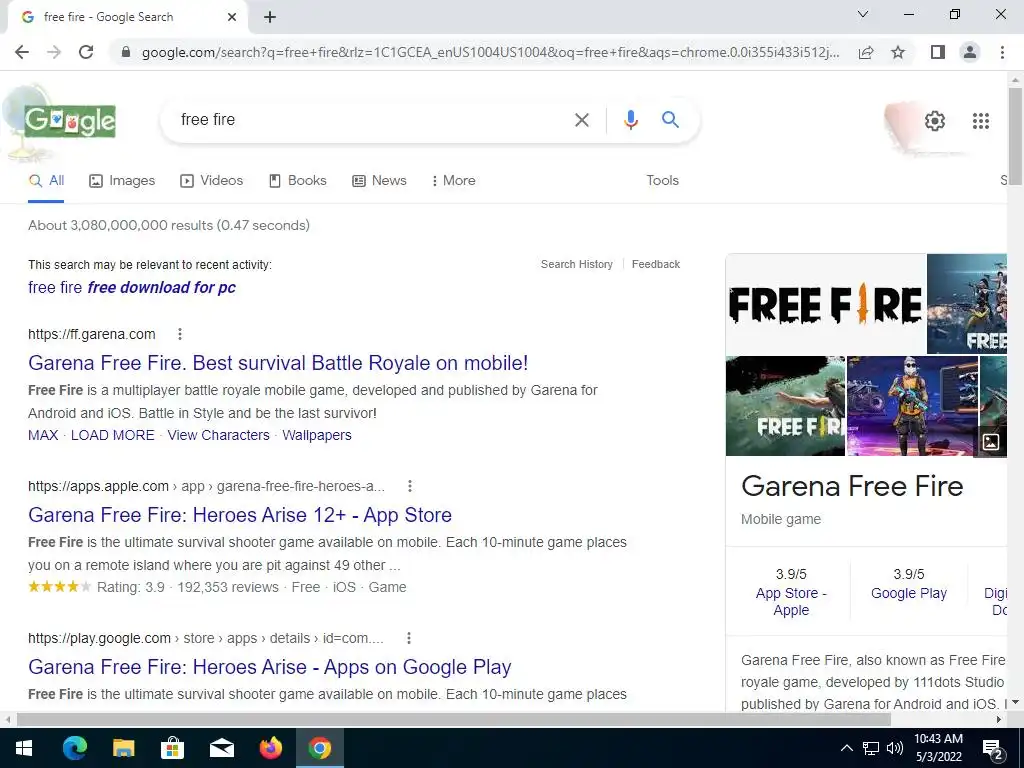This screenshot has height=768, width=1024.
Task: Launch Firefox from taskbar
Action: pos(270,748)
